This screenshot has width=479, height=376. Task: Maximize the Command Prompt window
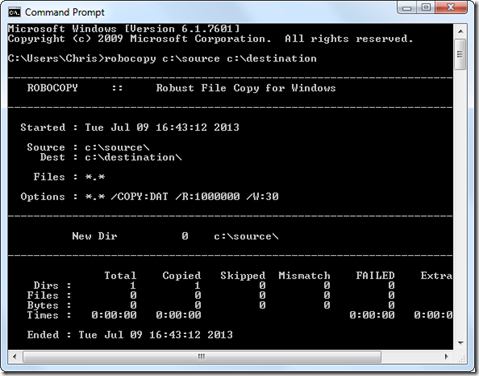coord(426,8)
